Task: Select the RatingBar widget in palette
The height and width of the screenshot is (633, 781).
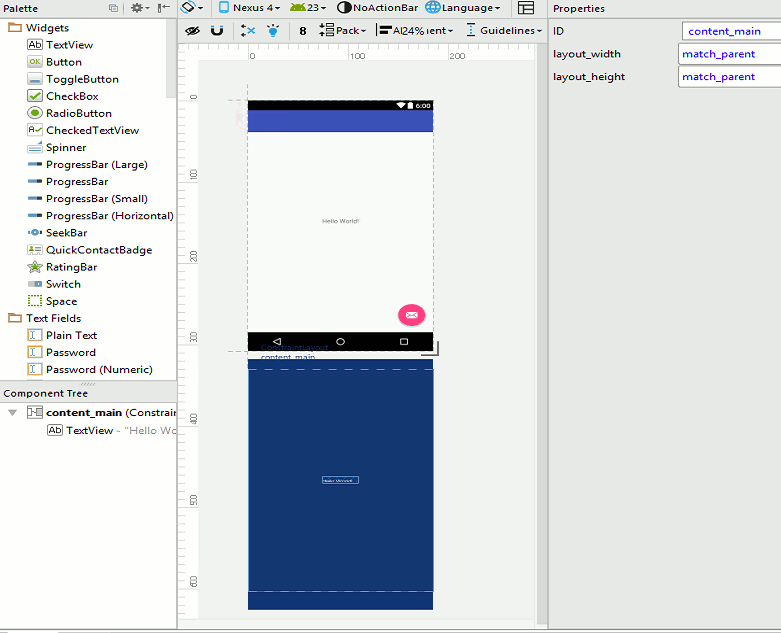Action: 62,267
